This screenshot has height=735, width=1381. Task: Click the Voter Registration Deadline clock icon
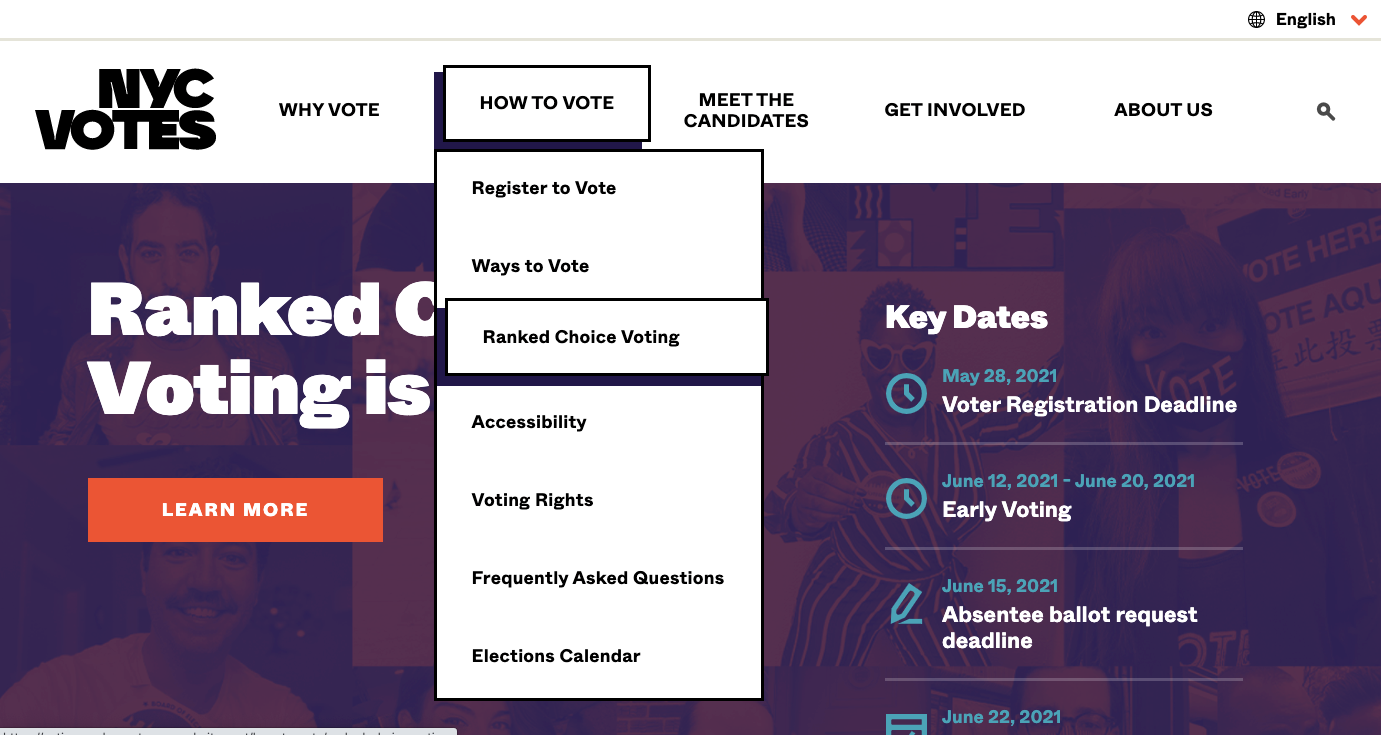(907, 393)
